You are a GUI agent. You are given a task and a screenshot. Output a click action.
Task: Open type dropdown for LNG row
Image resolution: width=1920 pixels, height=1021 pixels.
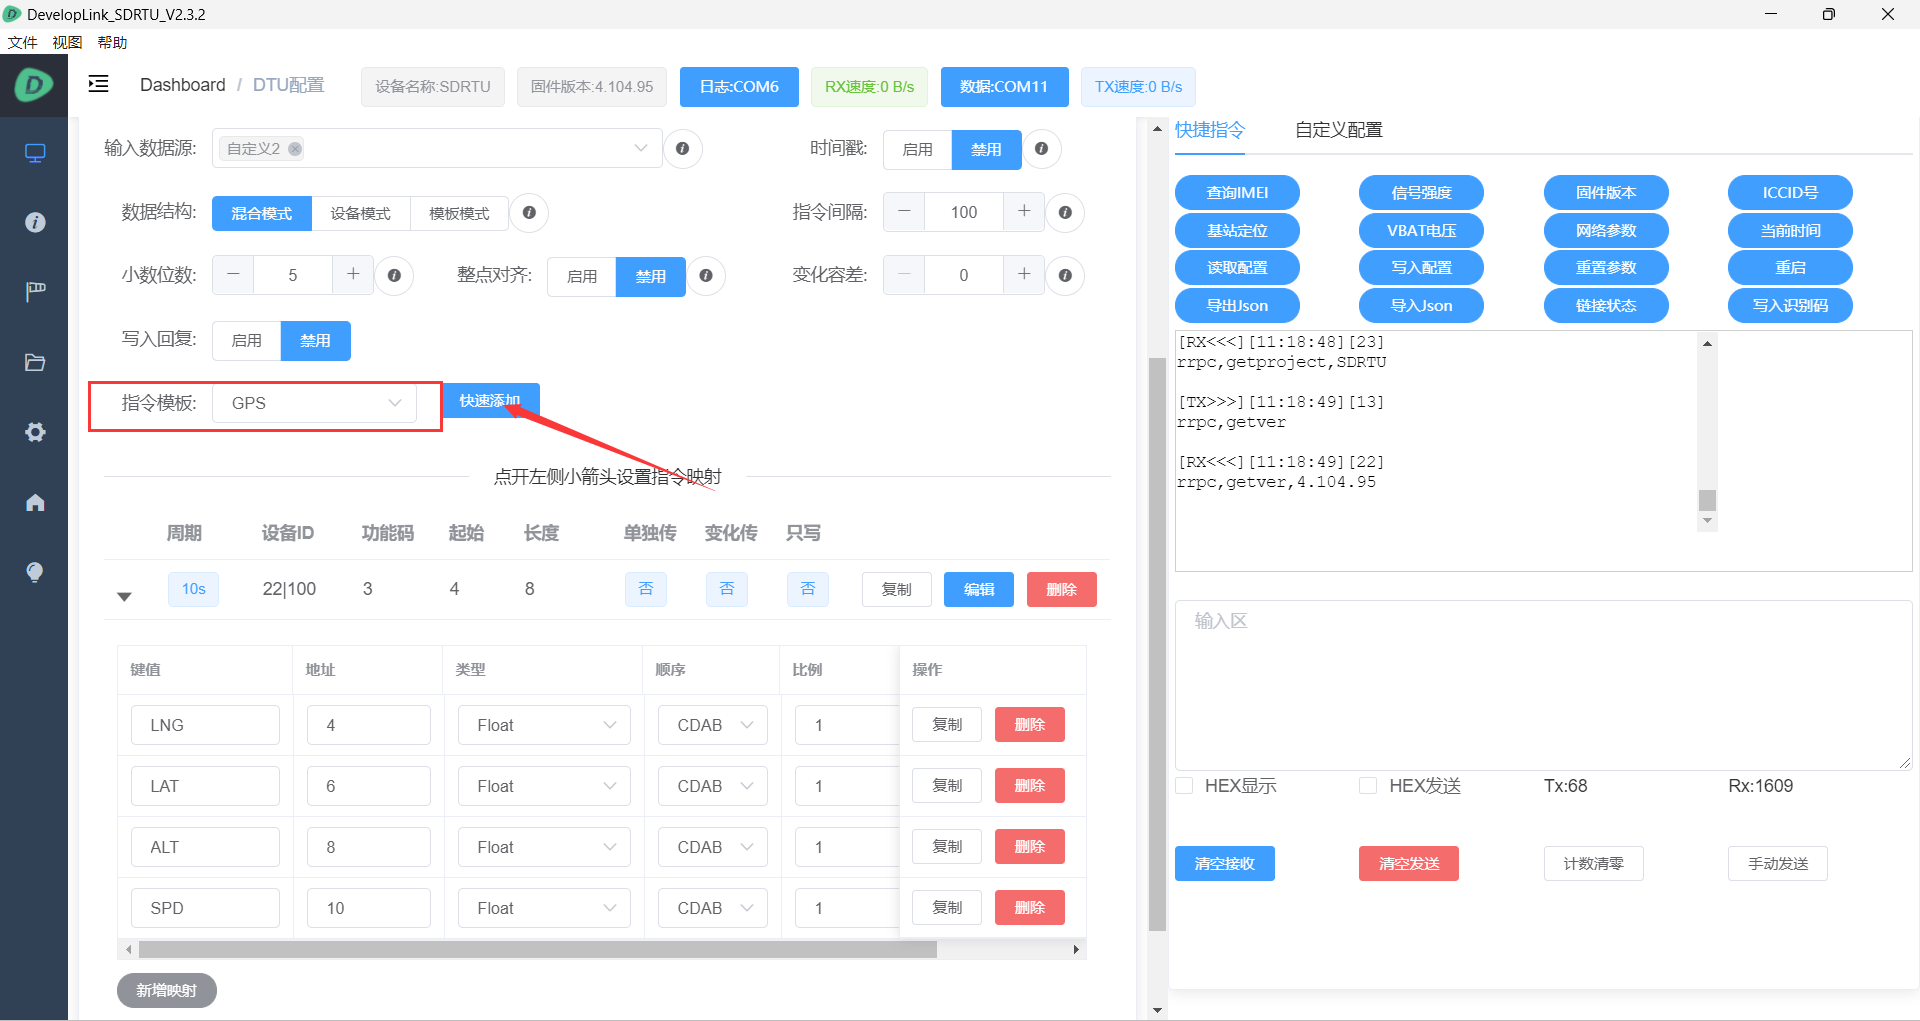(x=544, y=725)
